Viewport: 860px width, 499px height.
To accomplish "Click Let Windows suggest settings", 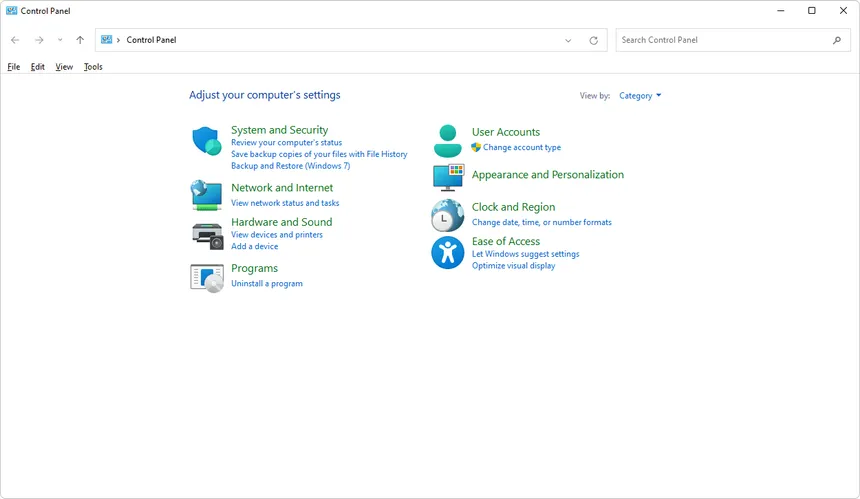I will (525, 254).
